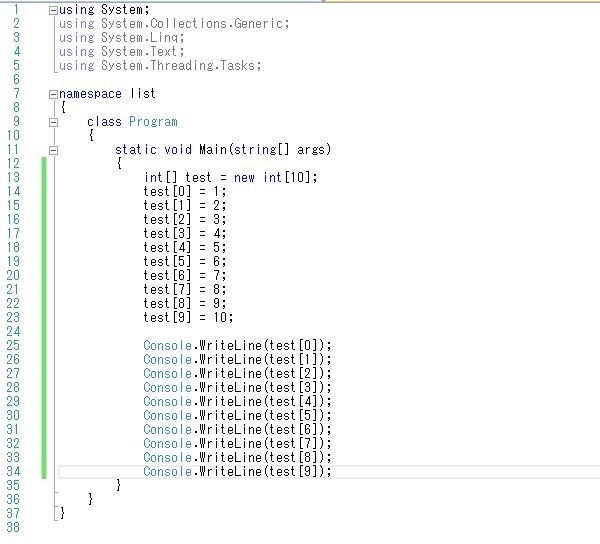
Task: Click line number 7 in the gutter
Action: [x=16, y=94]
